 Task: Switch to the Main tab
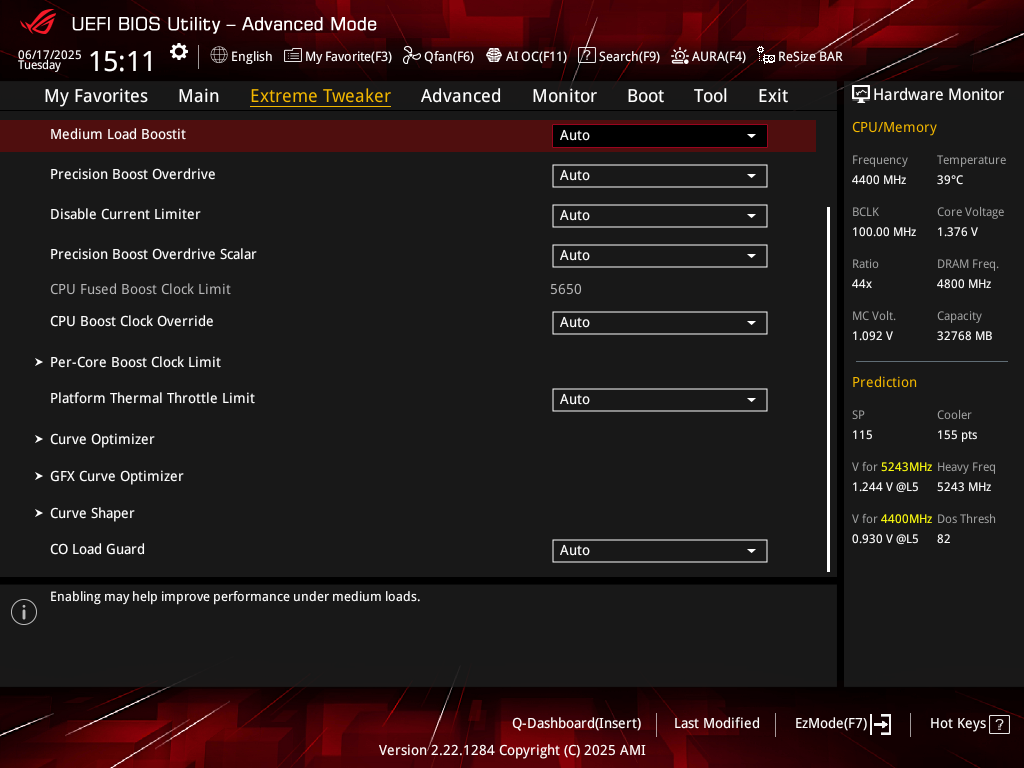click(199, 96)
